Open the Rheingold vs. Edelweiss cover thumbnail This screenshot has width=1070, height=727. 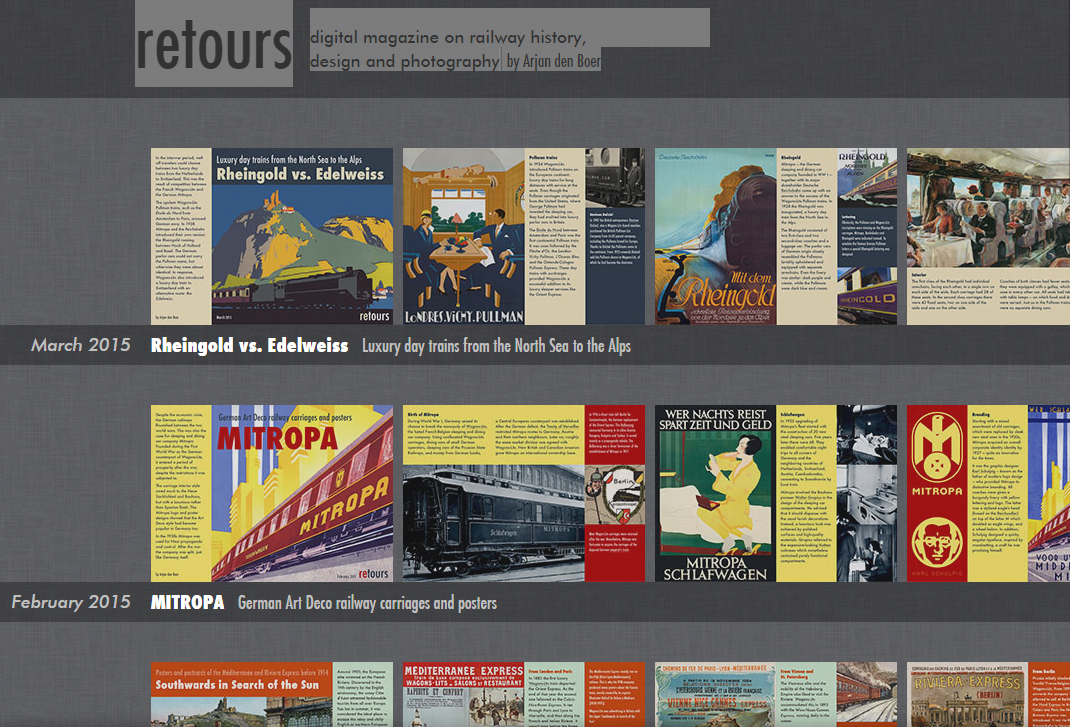click(x=272, y=236)
